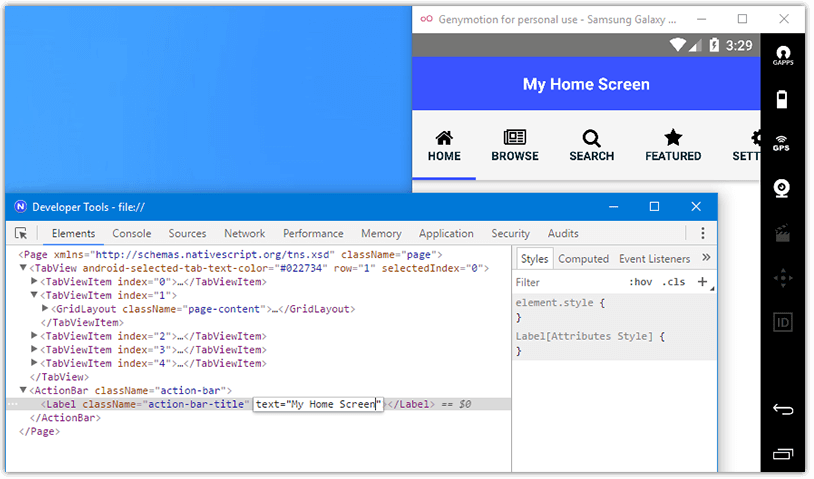Image resolution: width=814 pixels, height=479 pixels.
Task: Select the Styles sub-tab
Action: 534,258
